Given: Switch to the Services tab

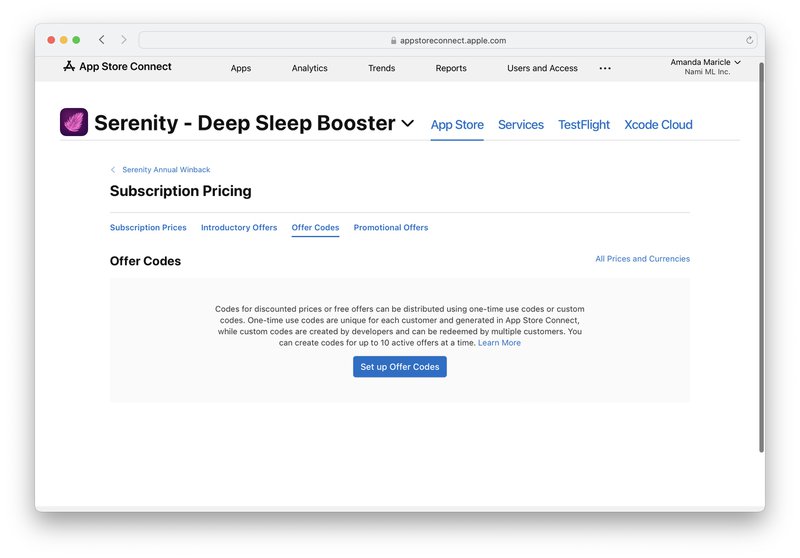Looking at the screenshot, I should 521,124.
